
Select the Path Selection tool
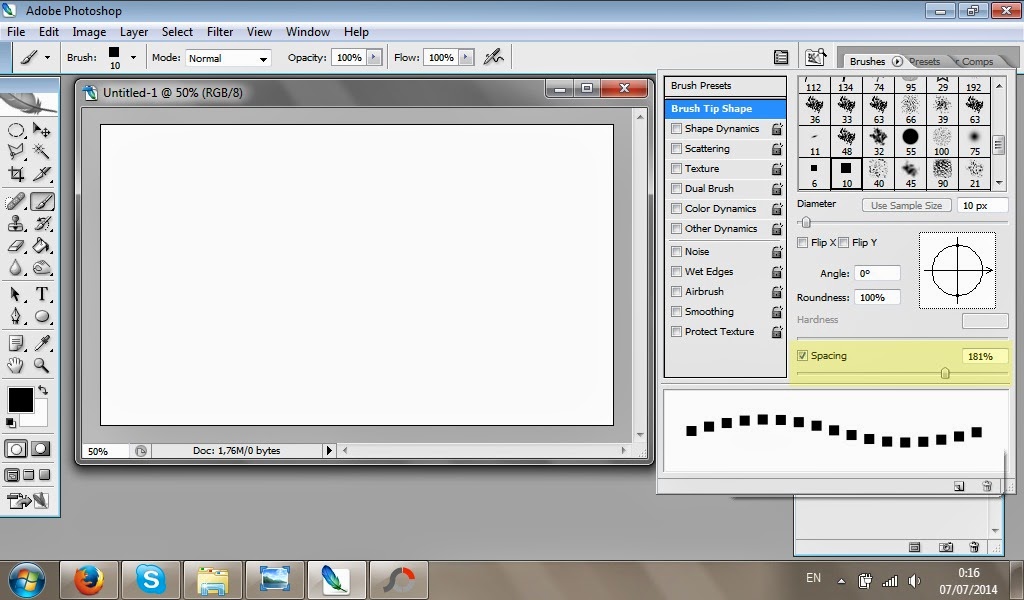click(x=16, y=294)
